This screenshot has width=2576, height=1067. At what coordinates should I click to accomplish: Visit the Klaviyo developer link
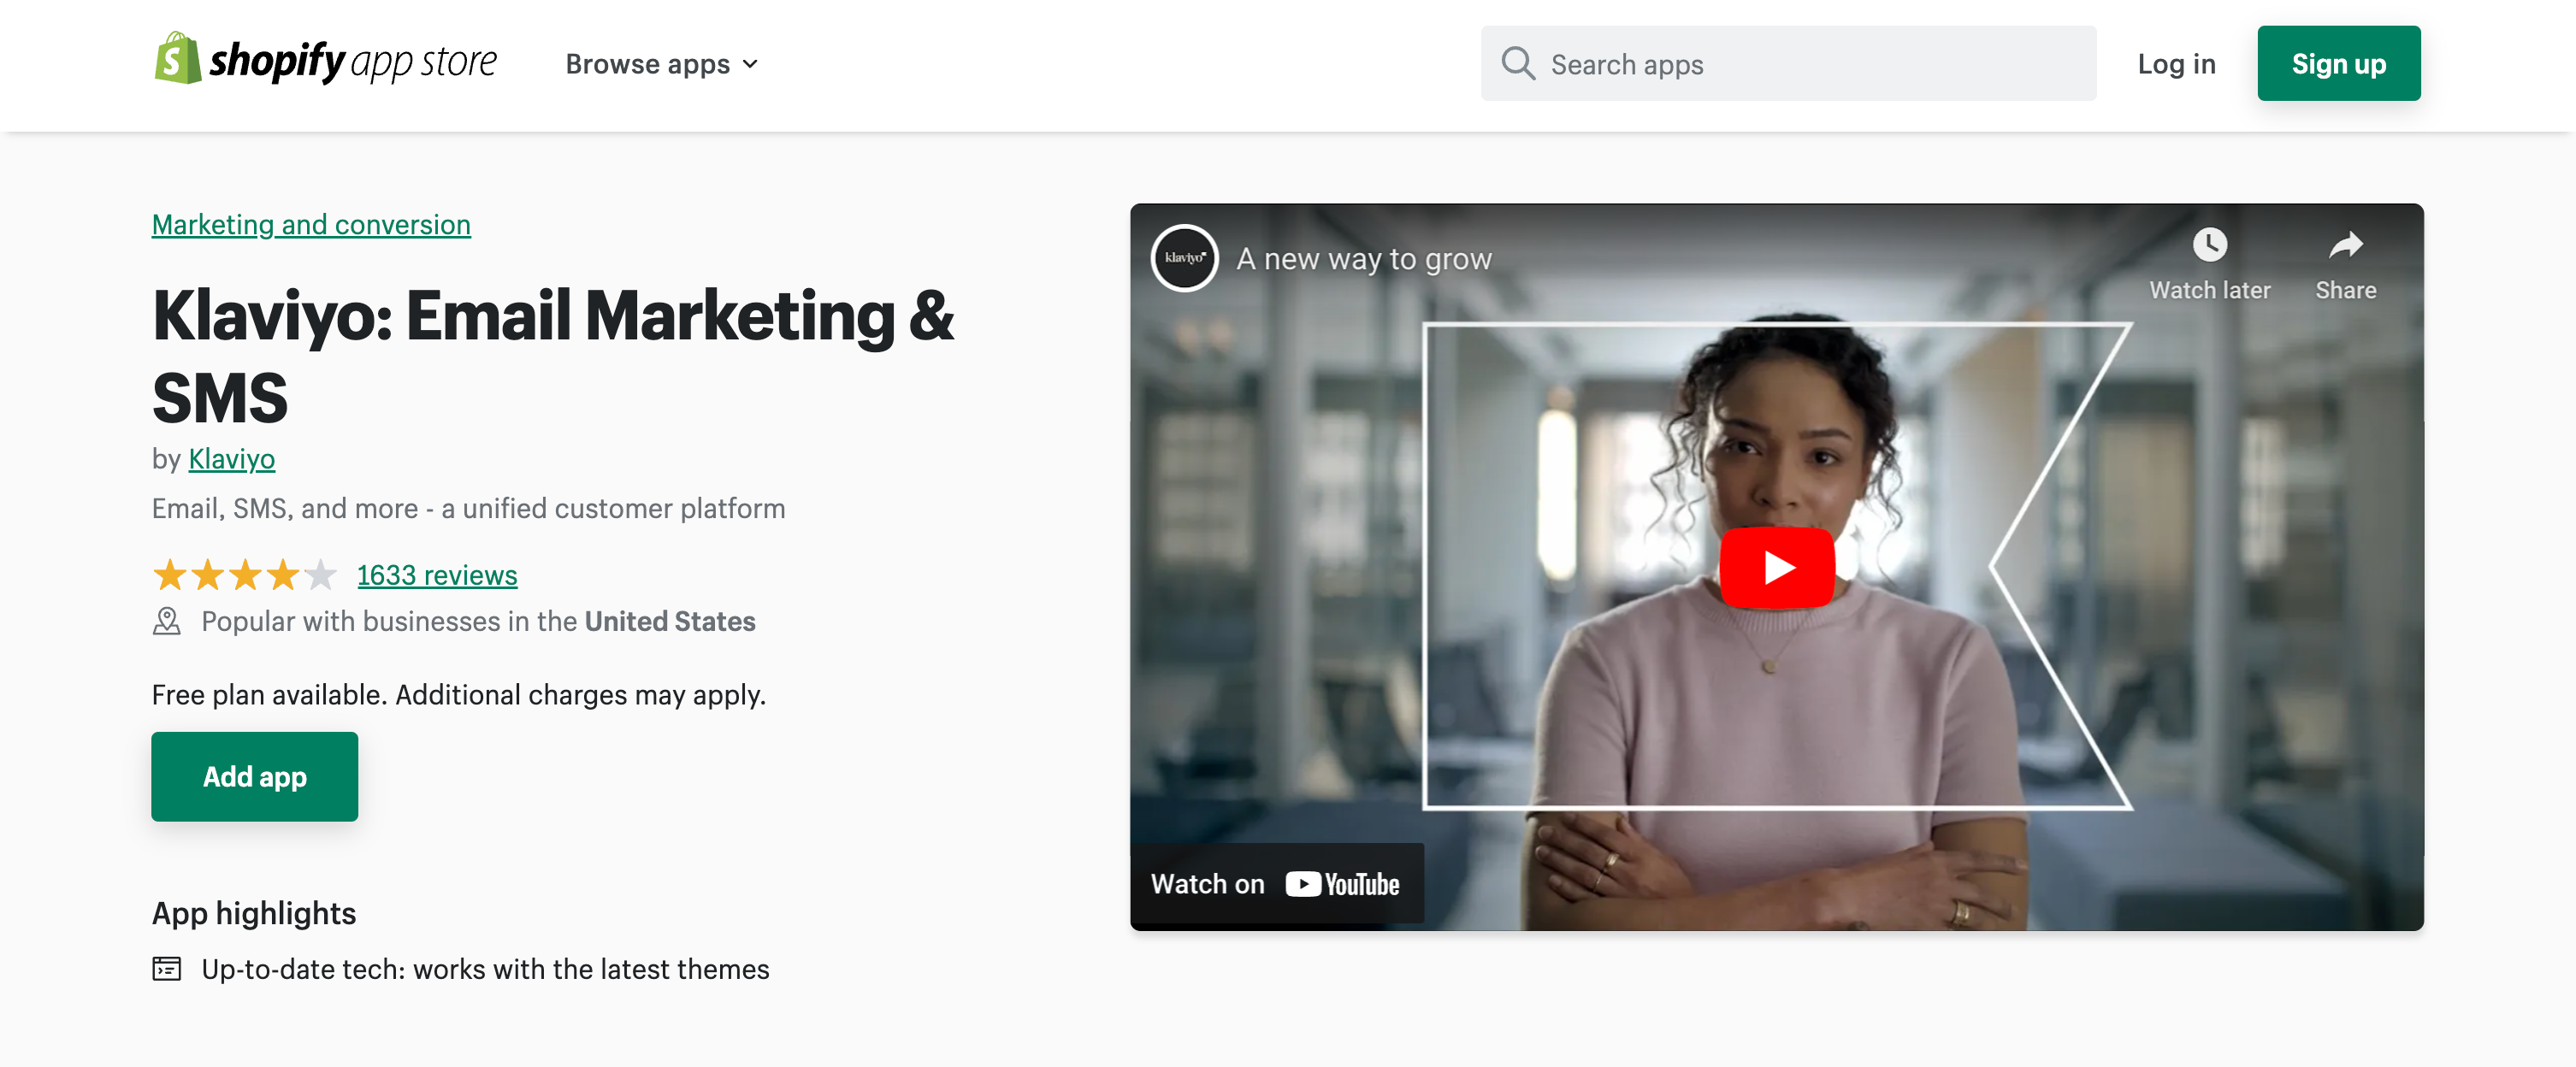pyautogui.click(x=232, y=459)
